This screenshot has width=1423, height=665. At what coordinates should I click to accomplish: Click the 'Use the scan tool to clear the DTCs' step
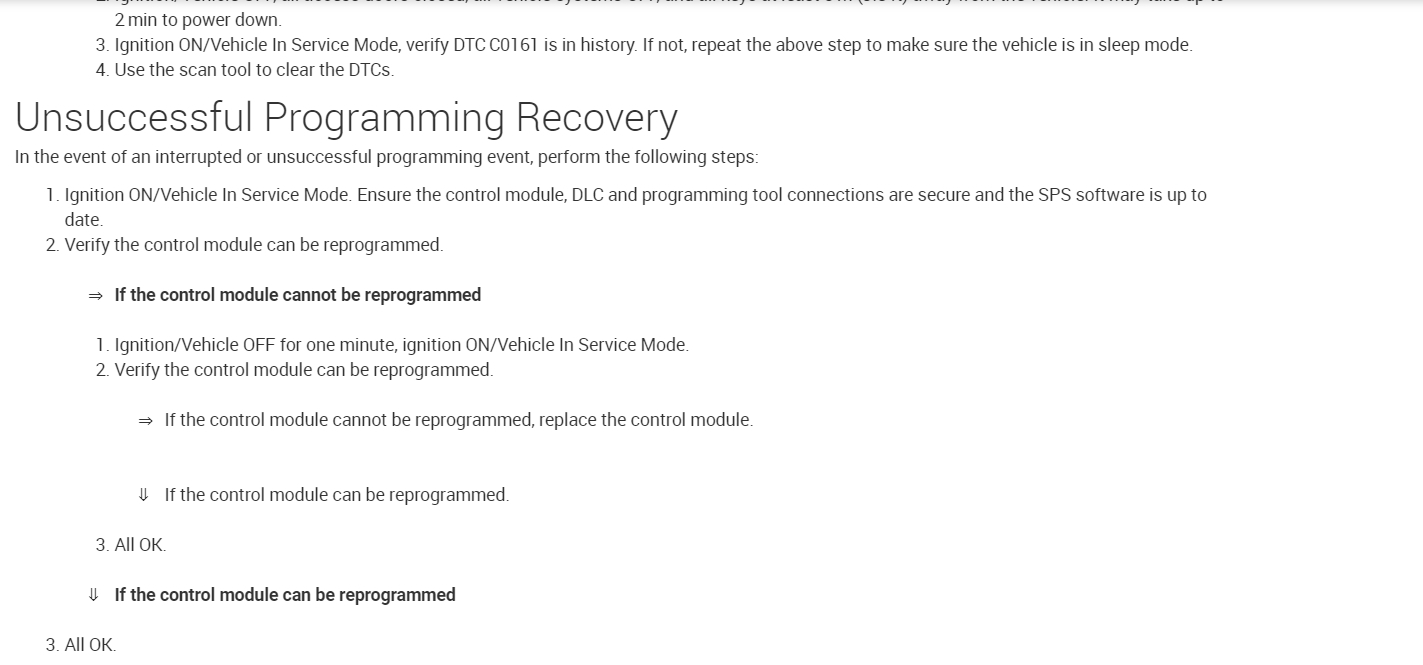click(254, 70)
